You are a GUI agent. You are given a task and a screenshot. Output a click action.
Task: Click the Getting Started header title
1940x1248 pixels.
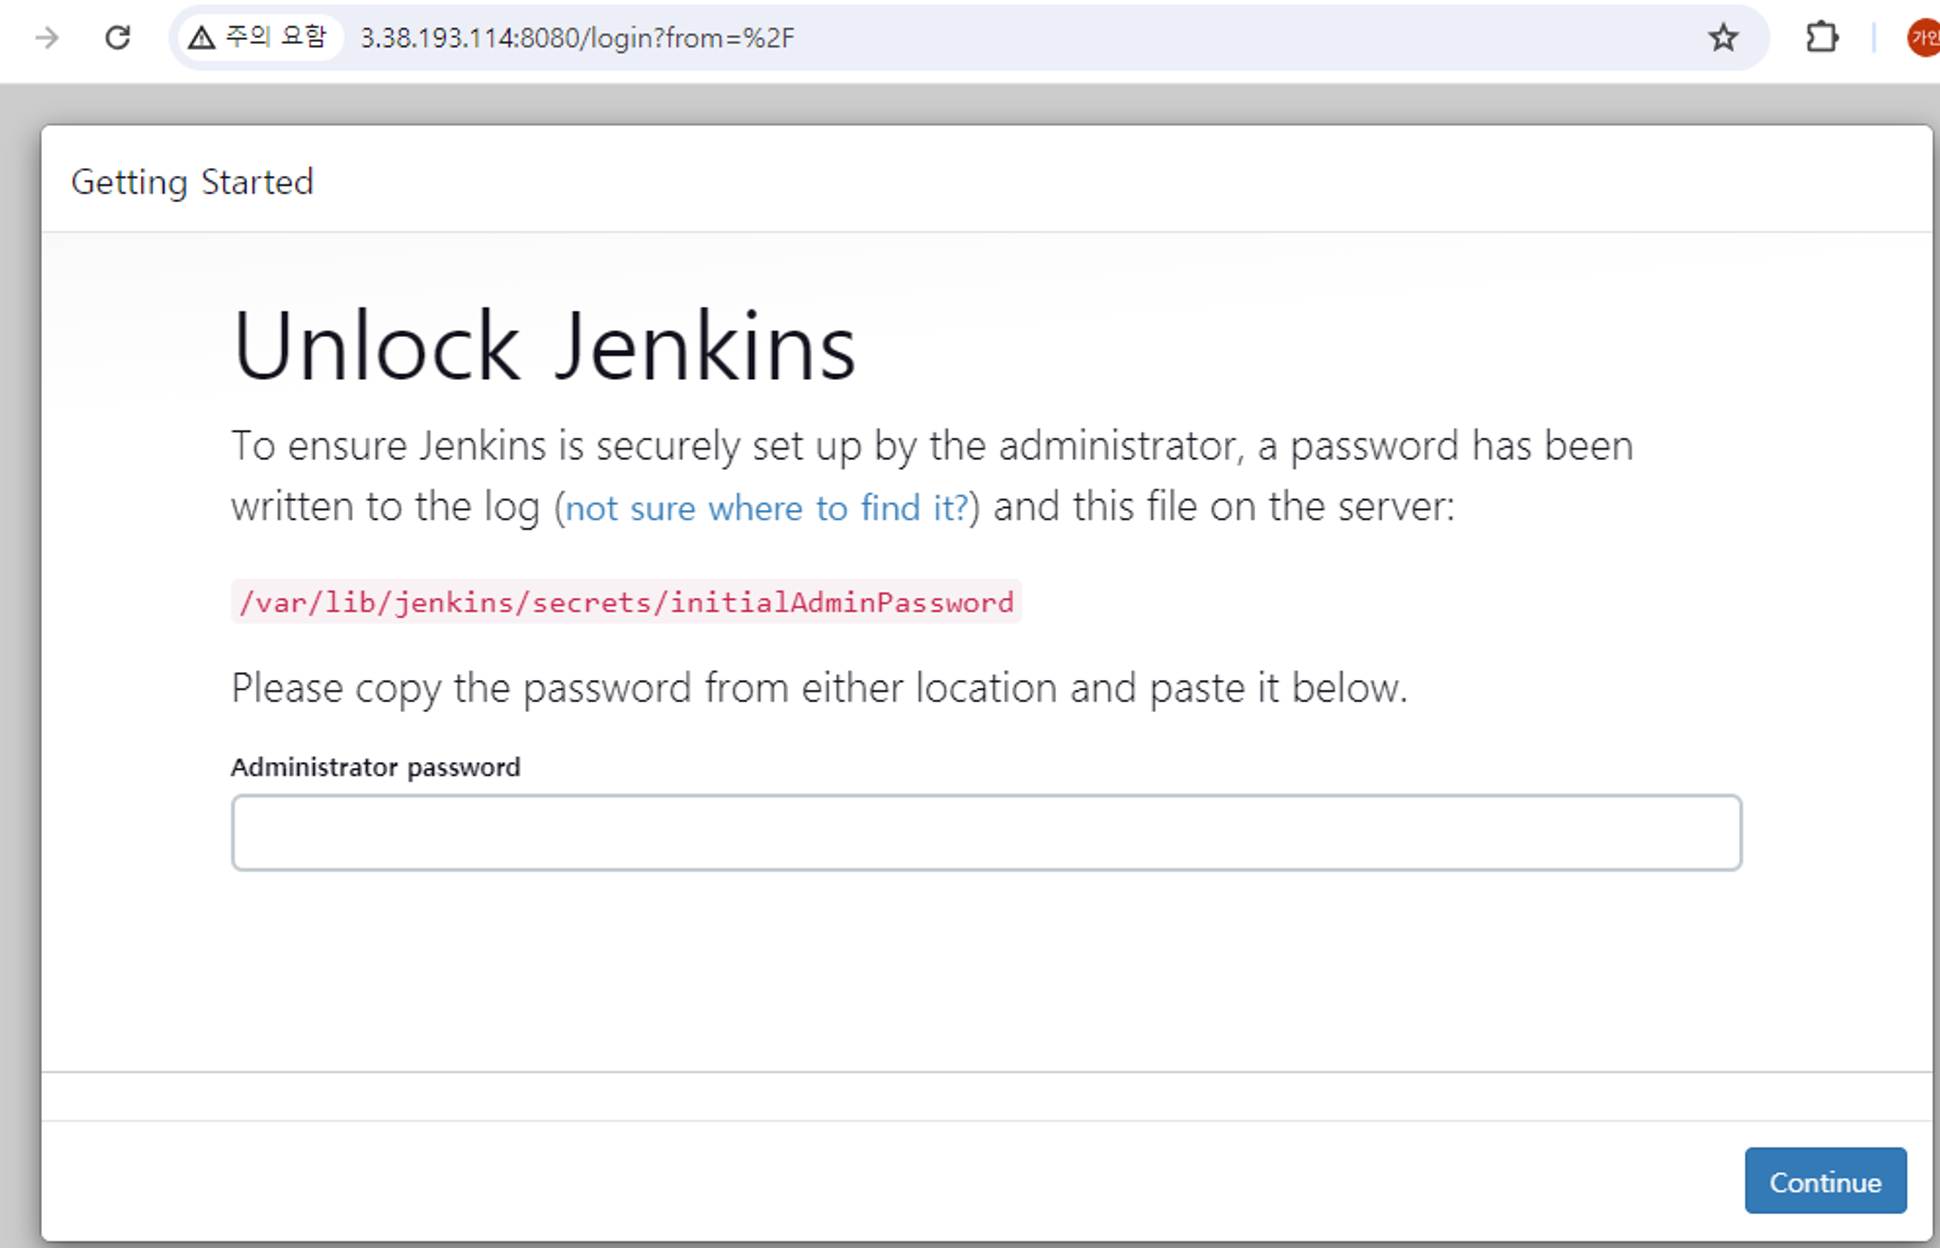[192, 182]
